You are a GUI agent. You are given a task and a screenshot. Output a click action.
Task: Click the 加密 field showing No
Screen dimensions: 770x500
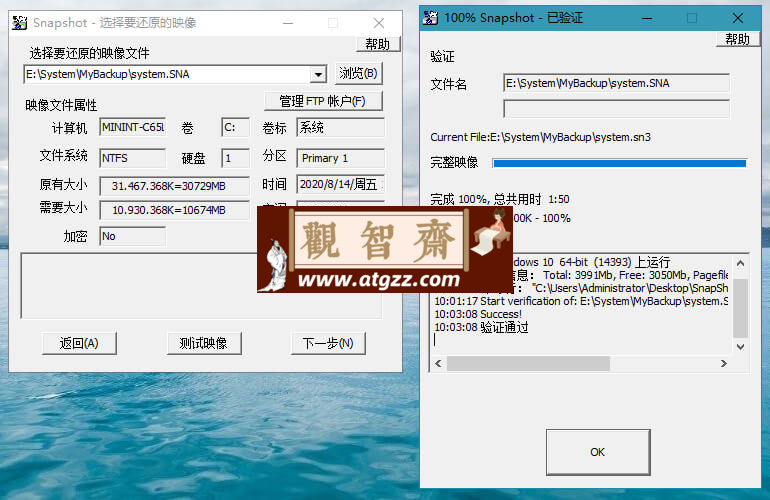[133, 236]
